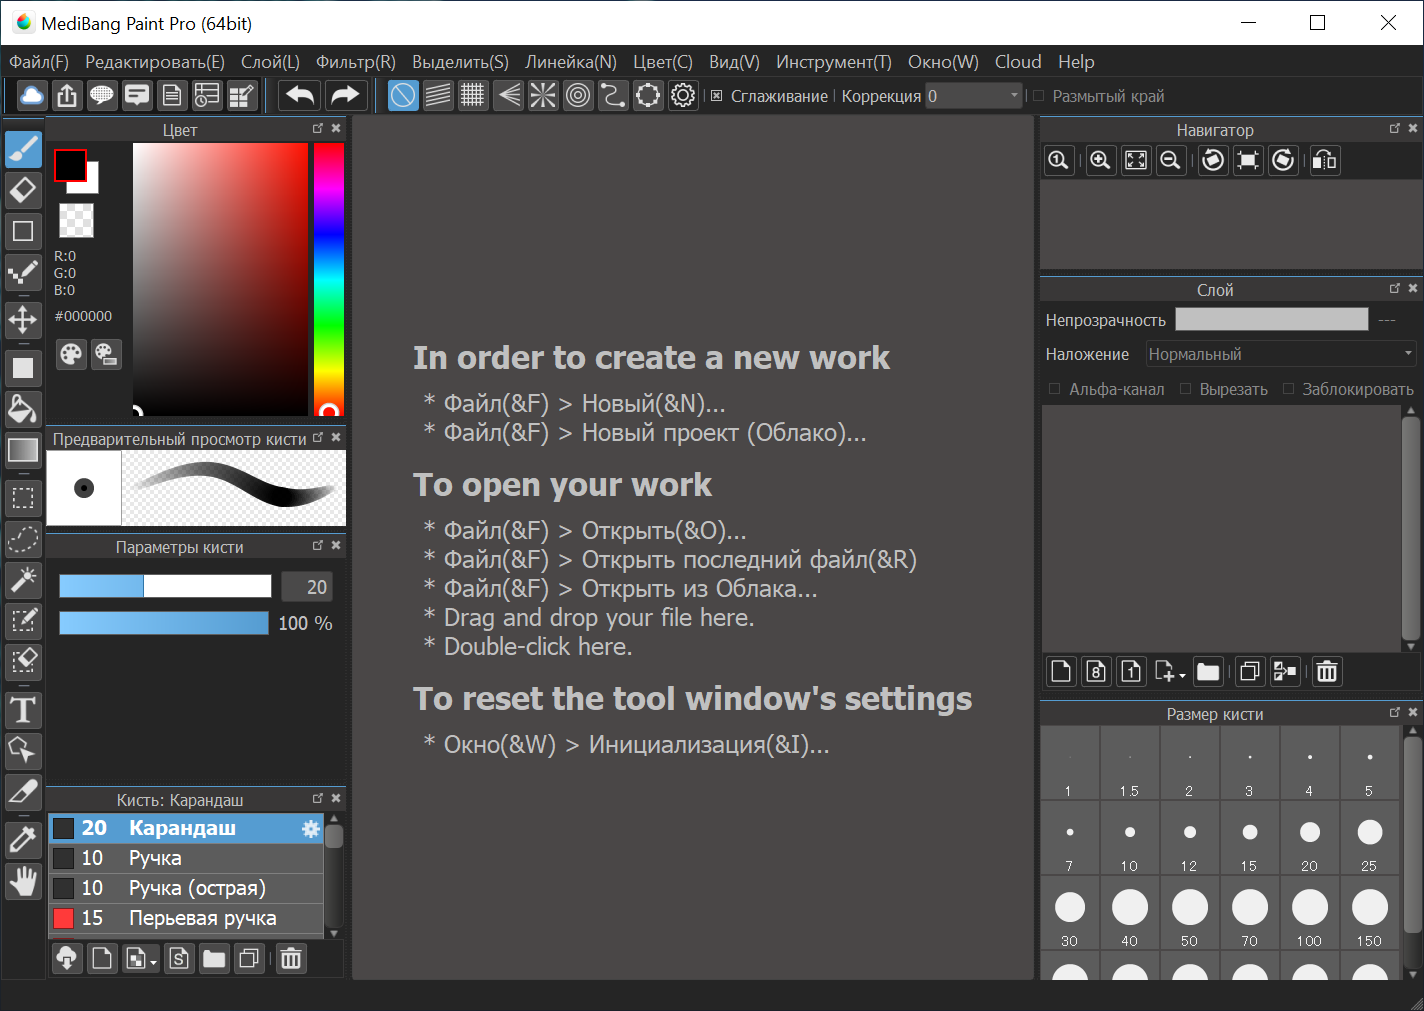Choose brush size 50 preset

point(1189,914)
